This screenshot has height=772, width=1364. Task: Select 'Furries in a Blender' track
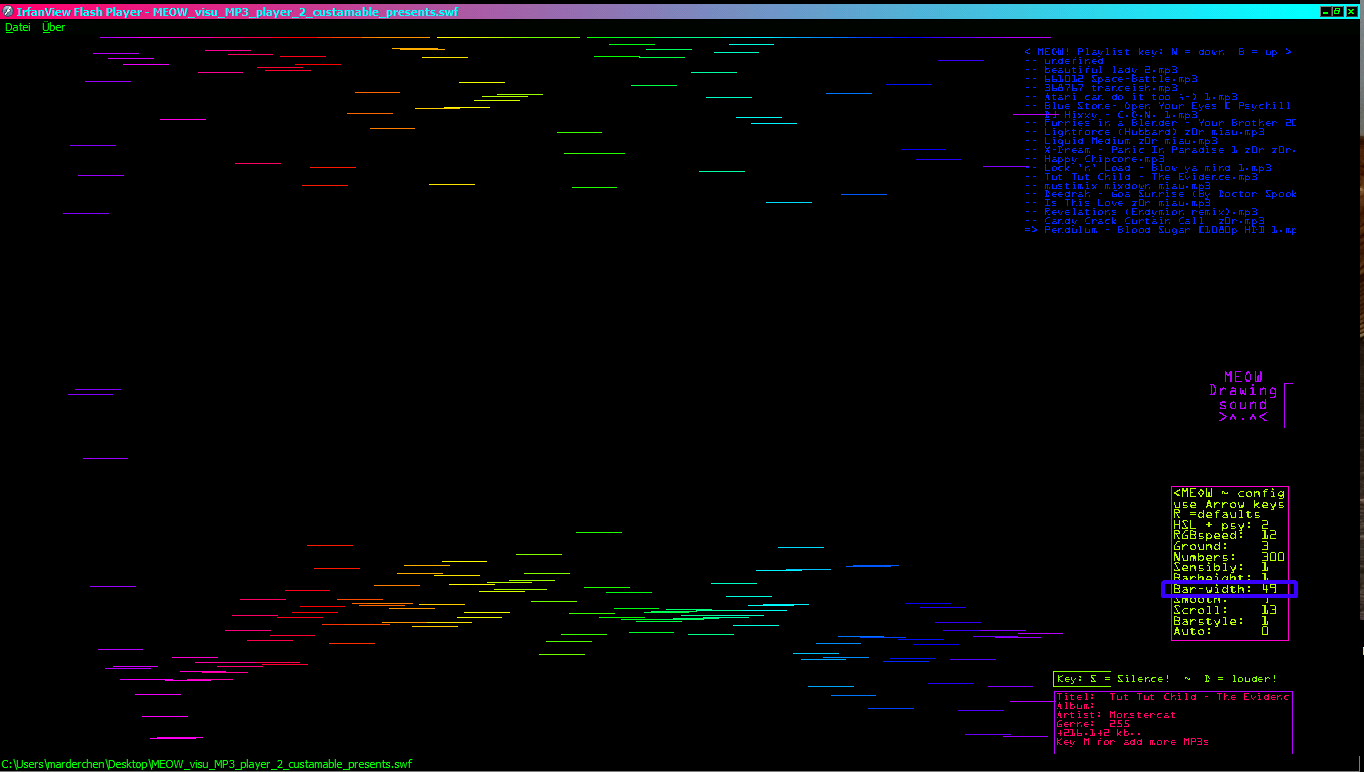[1160, 123]
